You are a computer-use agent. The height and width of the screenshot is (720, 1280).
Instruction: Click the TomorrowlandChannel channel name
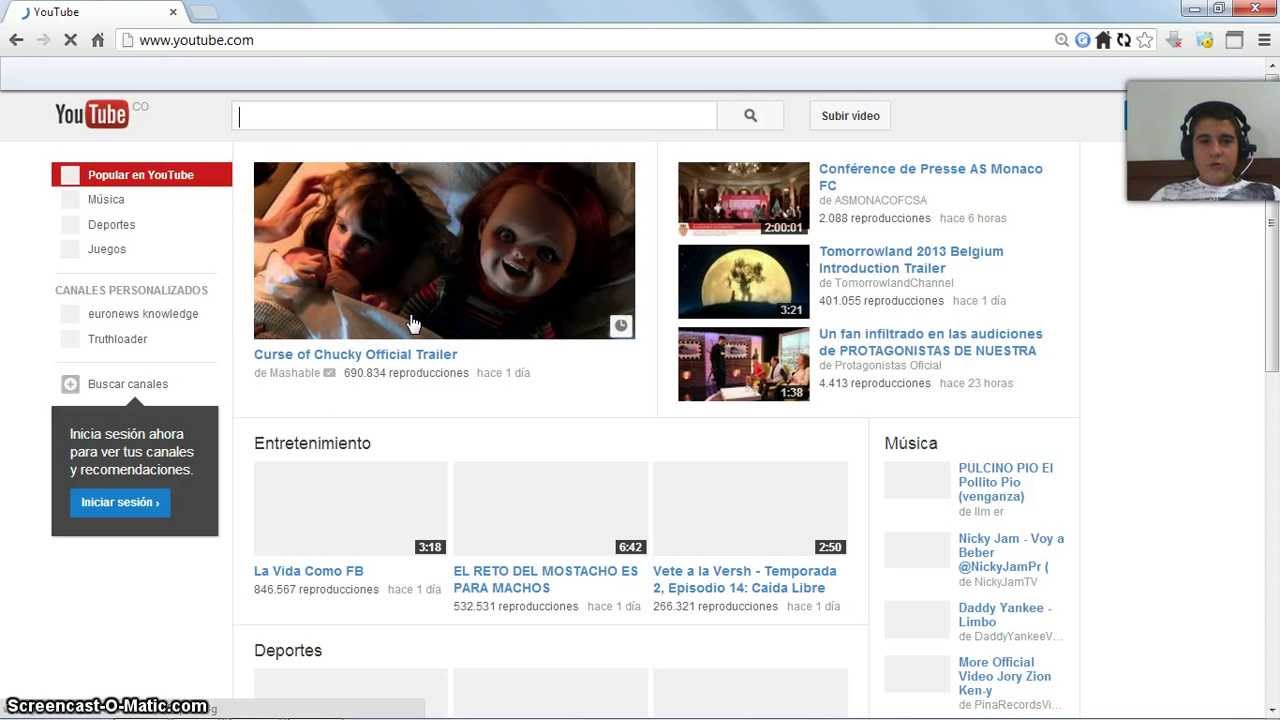(x=893, y=283)
